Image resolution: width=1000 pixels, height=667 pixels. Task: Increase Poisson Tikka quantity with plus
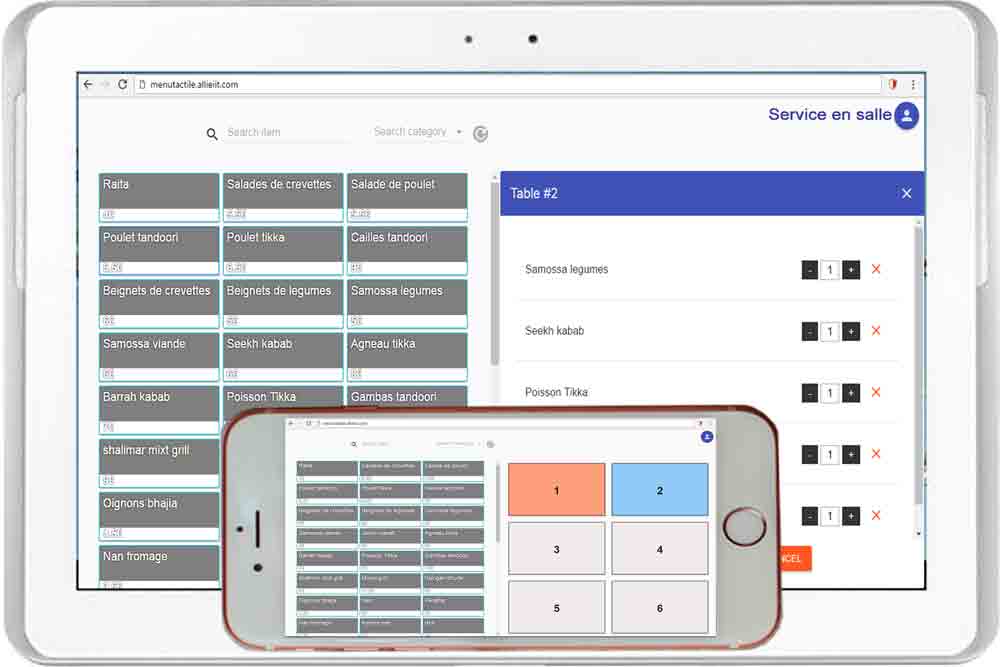(851, 393)
